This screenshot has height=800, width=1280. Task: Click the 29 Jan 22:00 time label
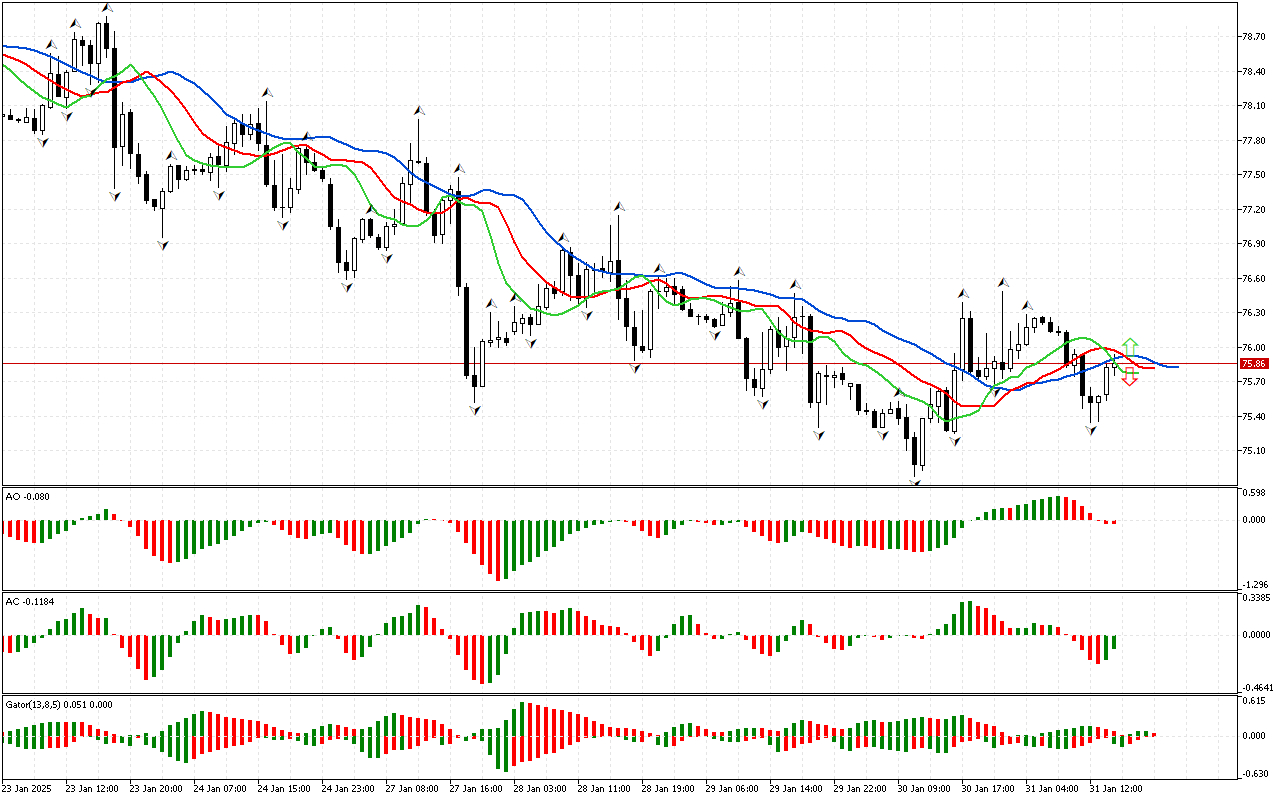click(x=861, y=789)
